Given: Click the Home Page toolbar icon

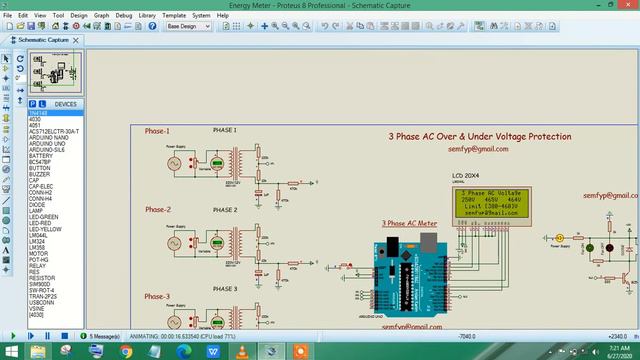Looking at the screenshot, I should point(55,26).
